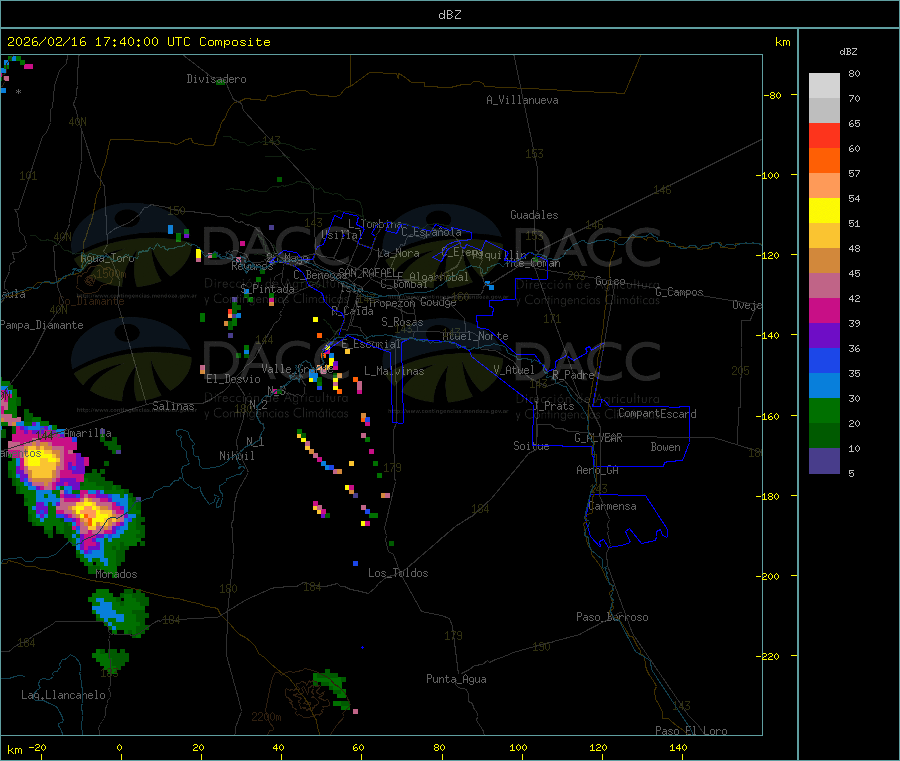Select the 'S_Pintada' place label
900x761 pixels.
(x=267, y=289)
